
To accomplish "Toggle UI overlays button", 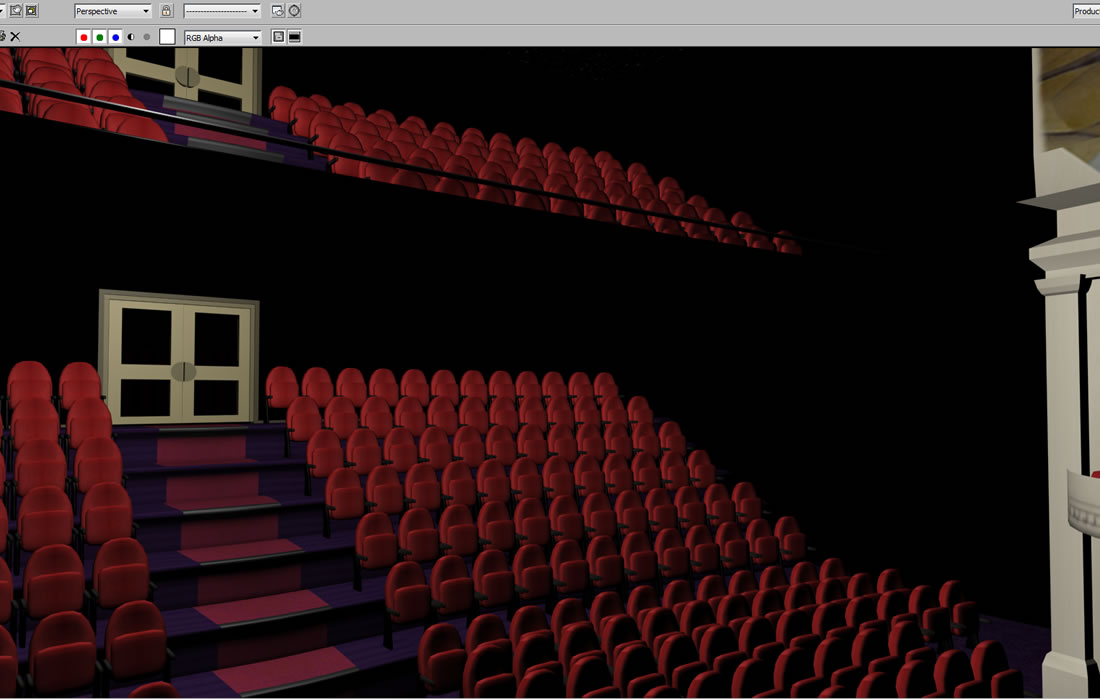I will click(x=279, y=37).
